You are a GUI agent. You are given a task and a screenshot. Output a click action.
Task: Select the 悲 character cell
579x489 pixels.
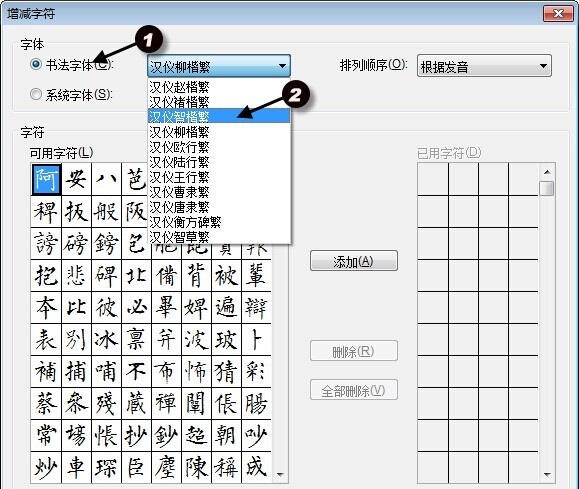(x=76, y=276)
